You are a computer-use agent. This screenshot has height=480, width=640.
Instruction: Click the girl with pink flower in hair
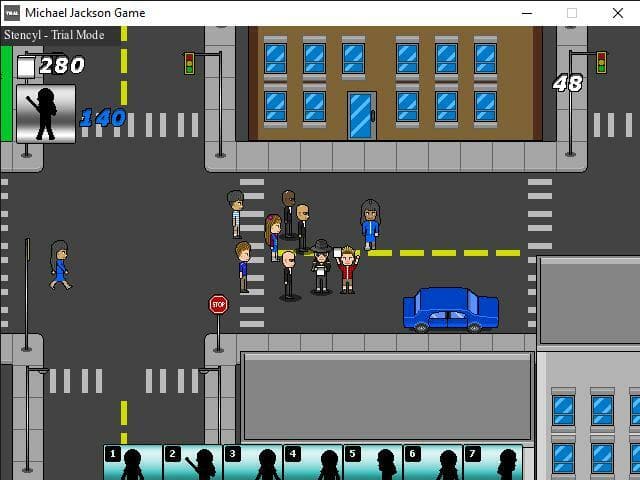(273, 238)
